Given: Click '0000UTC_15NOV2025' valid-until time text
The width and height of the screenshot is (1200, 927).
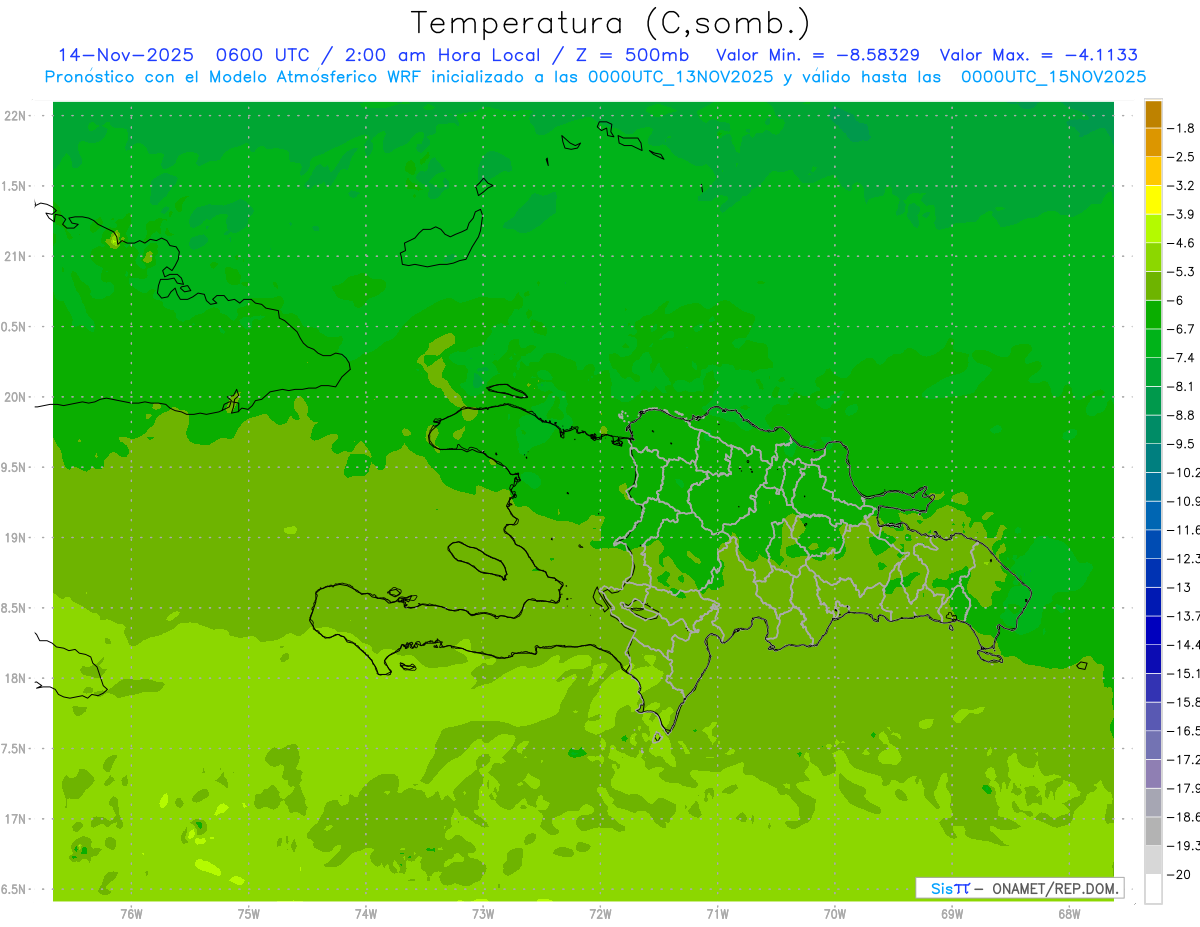Looking at the screenshot, I should pyautogui.click(x=1053, y=77).
